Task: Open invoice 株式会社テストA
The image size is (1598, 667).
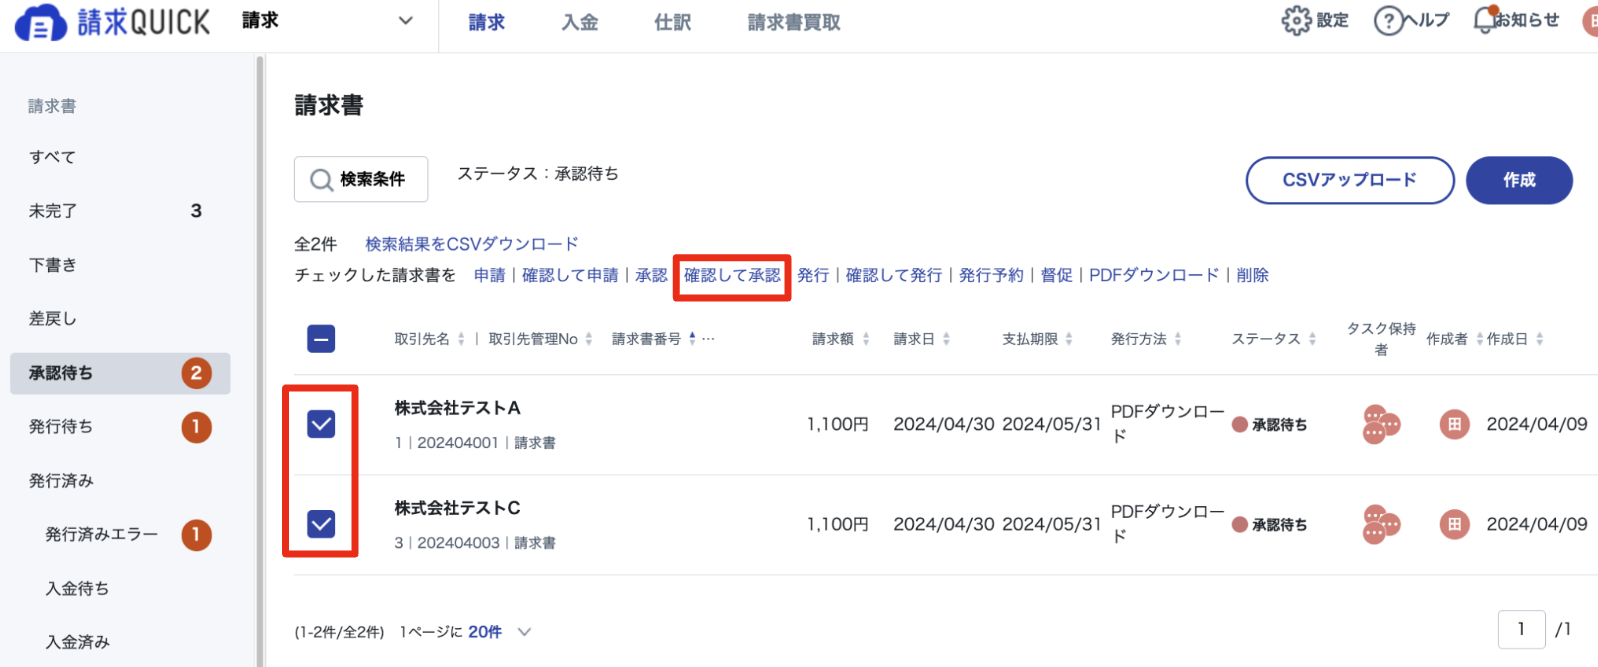Action: pos(457,408)
